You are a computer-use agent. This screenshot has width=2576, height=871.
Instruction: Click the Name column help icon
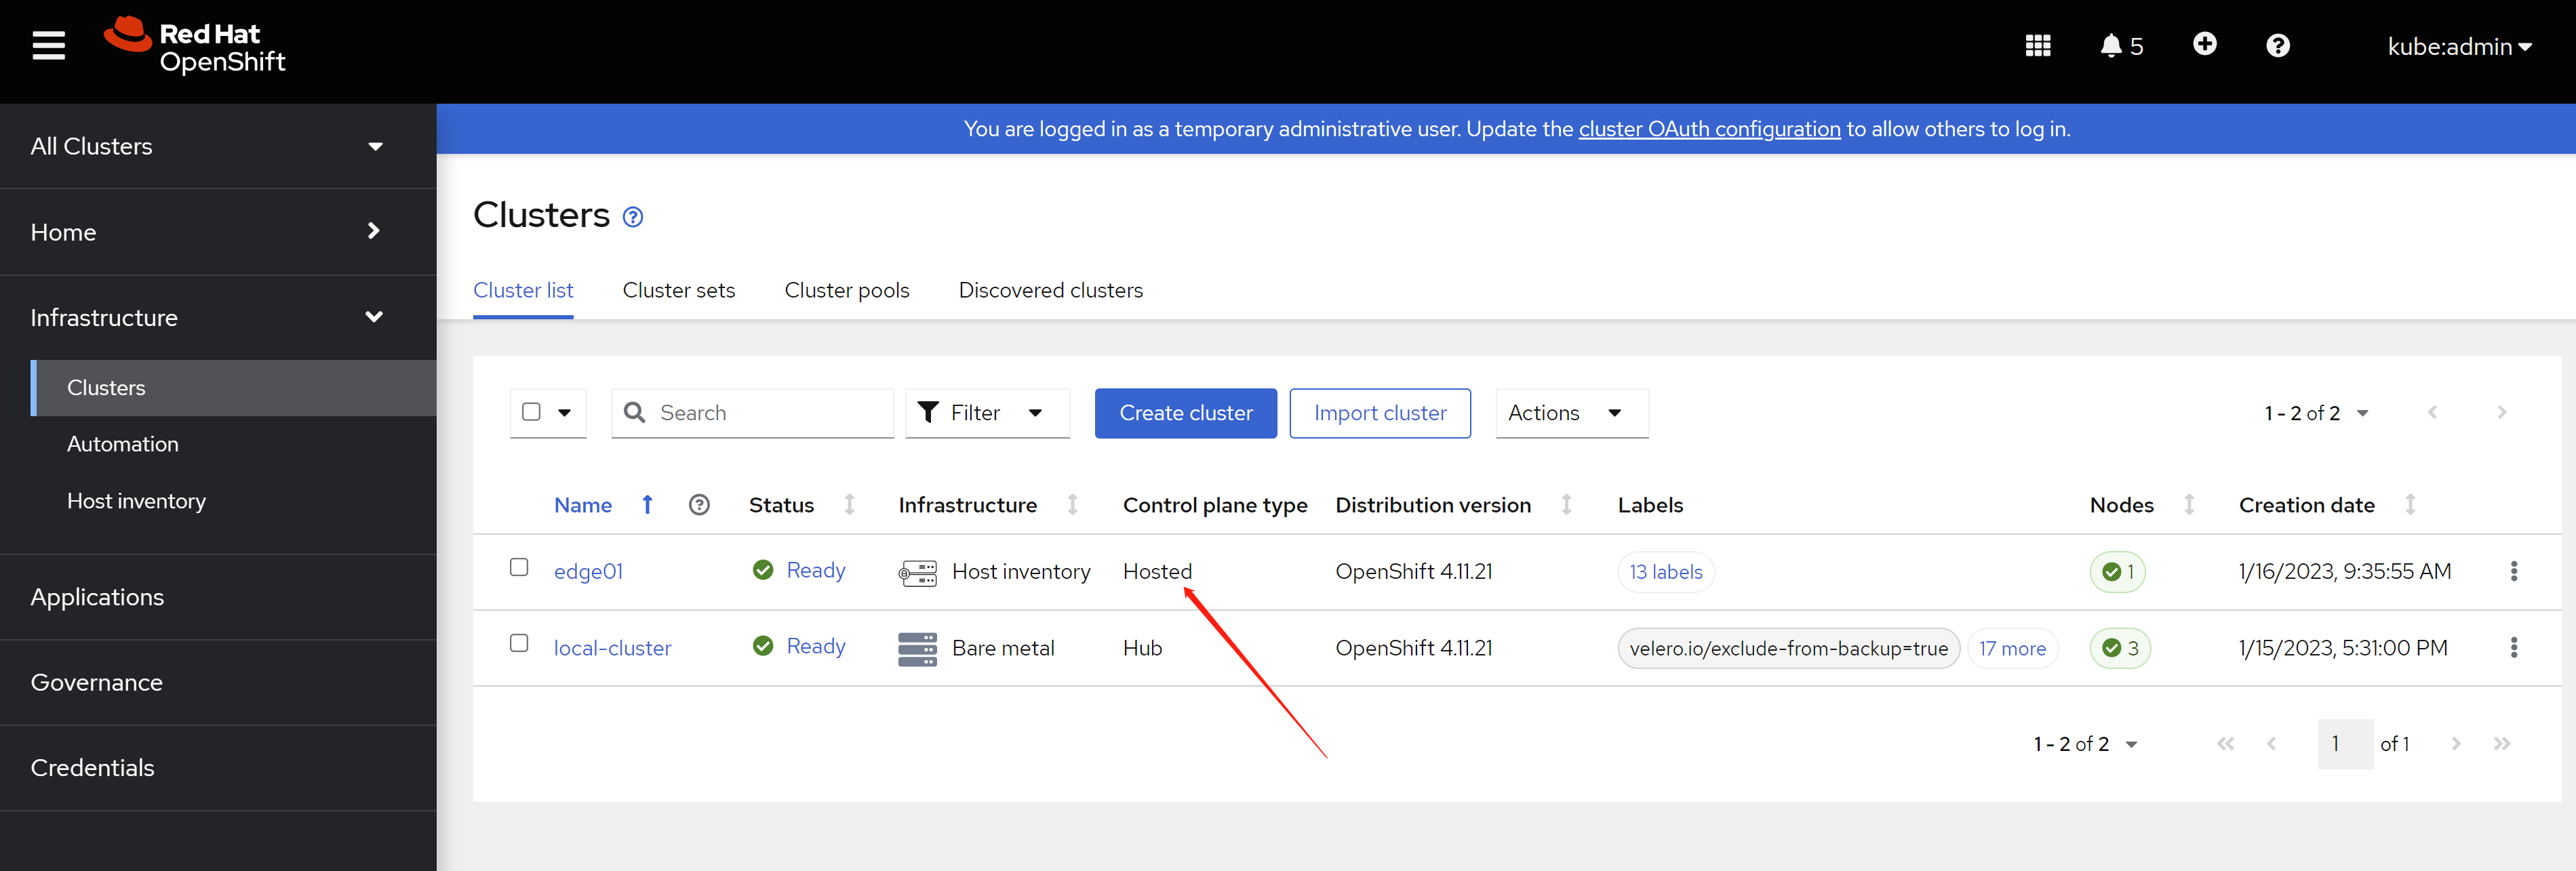click(699, 505)
